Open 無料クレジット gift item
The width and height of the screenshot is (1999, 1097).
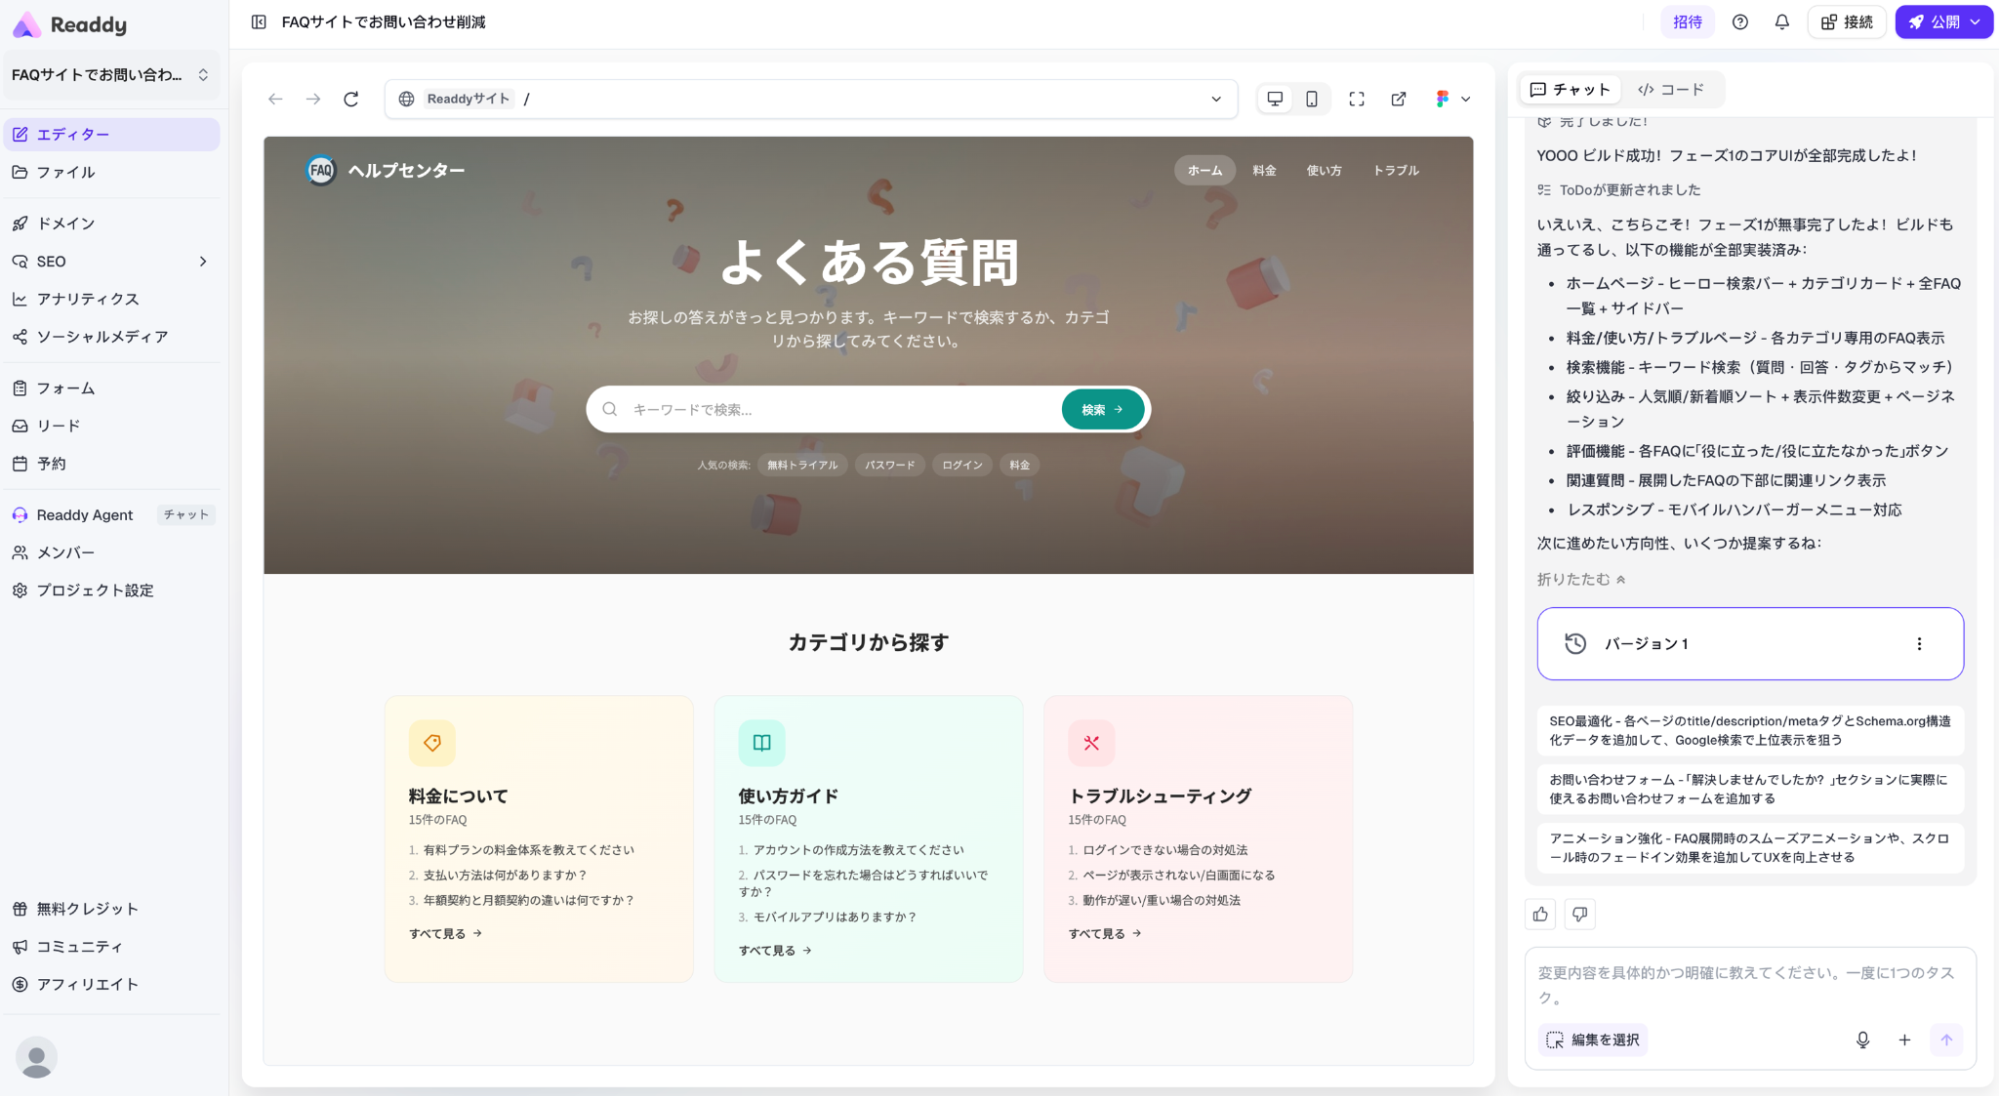(111, 909)
